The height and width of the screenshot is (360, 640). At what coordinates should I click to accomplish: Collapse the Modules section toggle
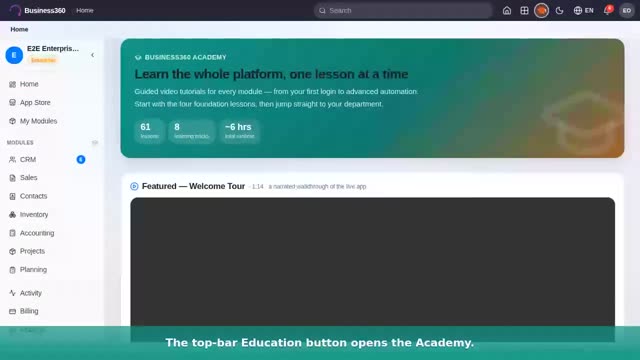[x=95, y=142]
